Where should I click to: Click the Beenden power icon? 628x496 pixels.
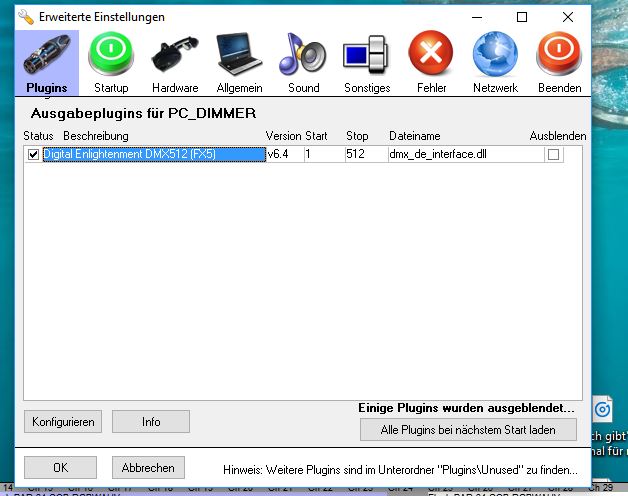[559, 54]
